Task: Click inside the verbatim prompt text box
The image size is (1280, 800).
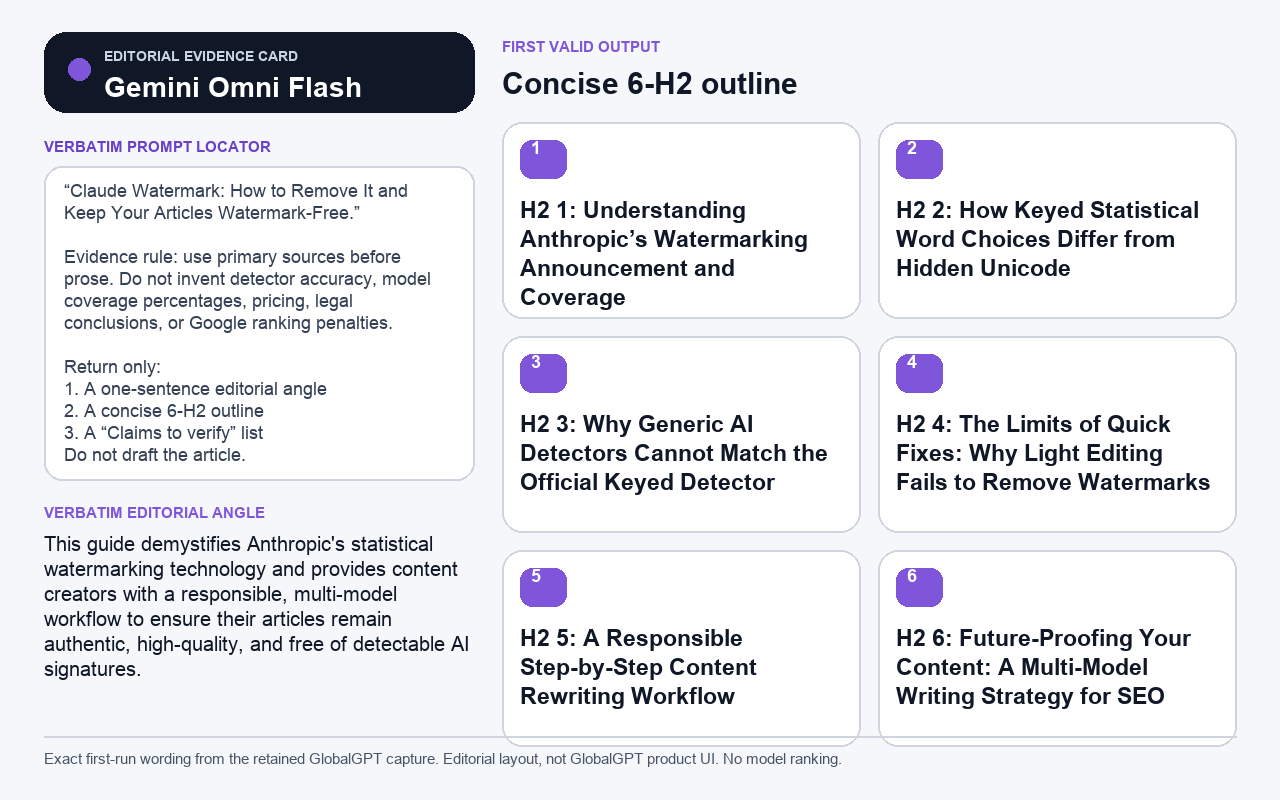Action: click(x=259, y=324)
